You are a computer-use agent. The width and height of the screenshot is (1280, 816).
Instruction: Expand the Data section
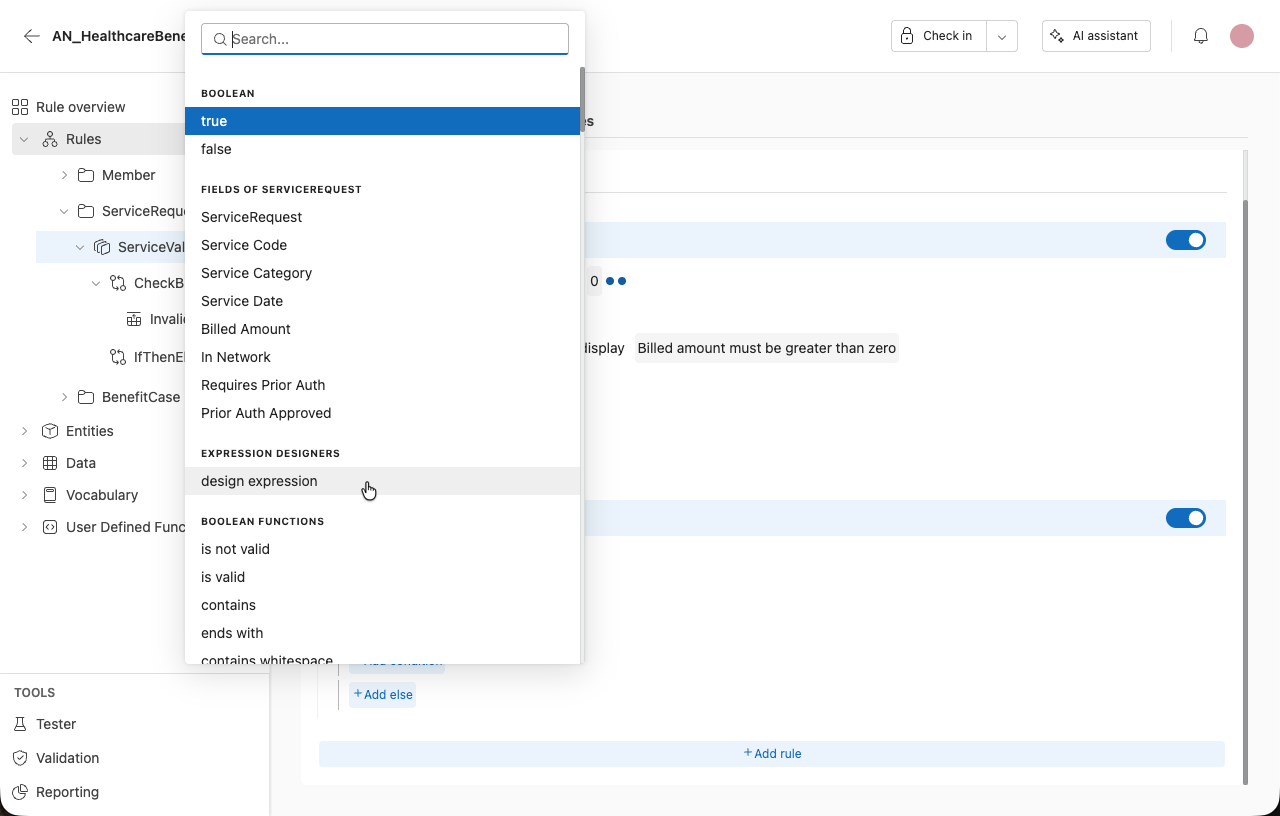pos(24,463)
